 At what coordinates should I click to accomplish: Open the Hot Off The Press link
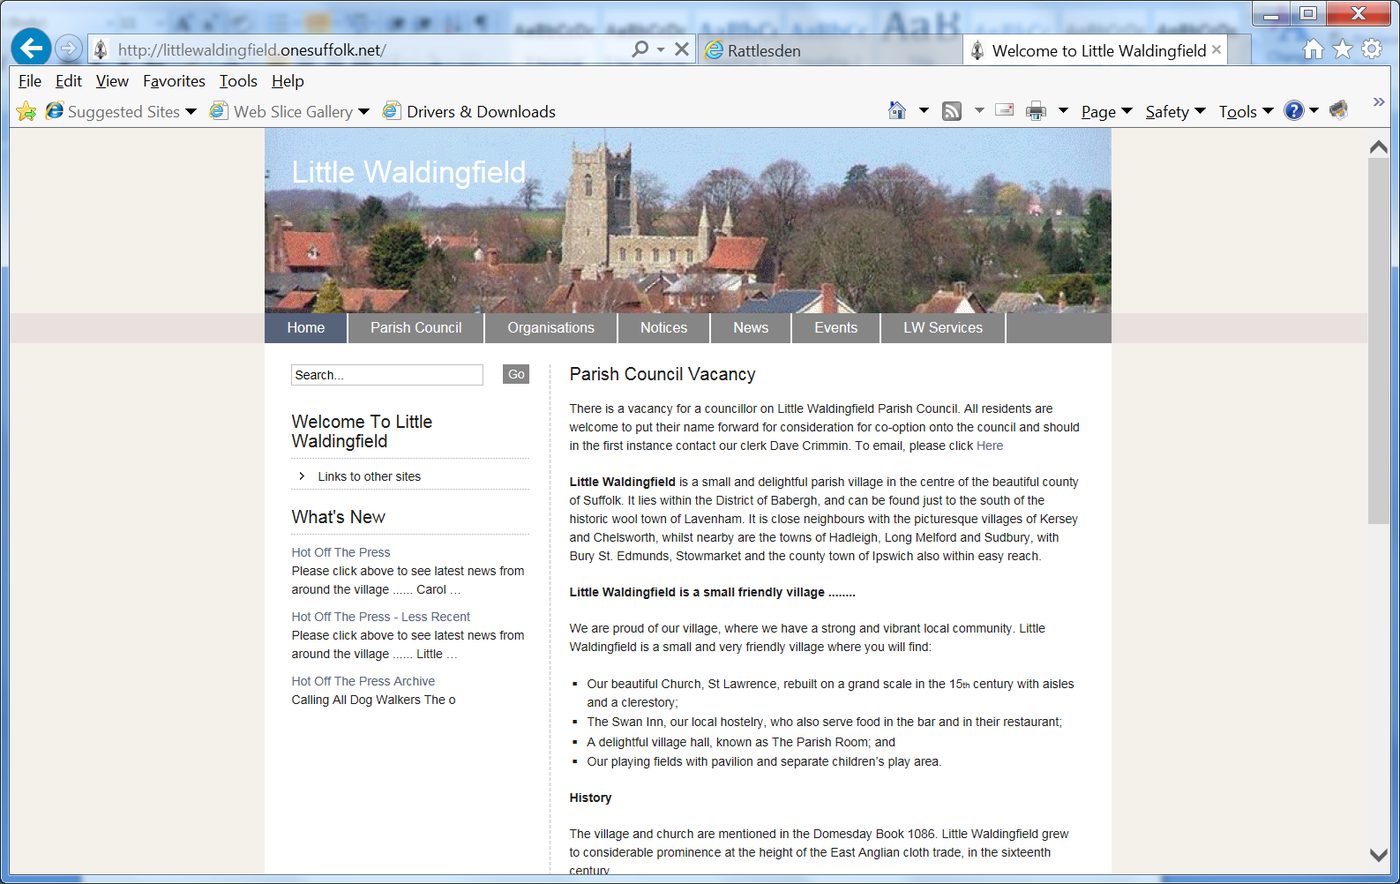341,552
